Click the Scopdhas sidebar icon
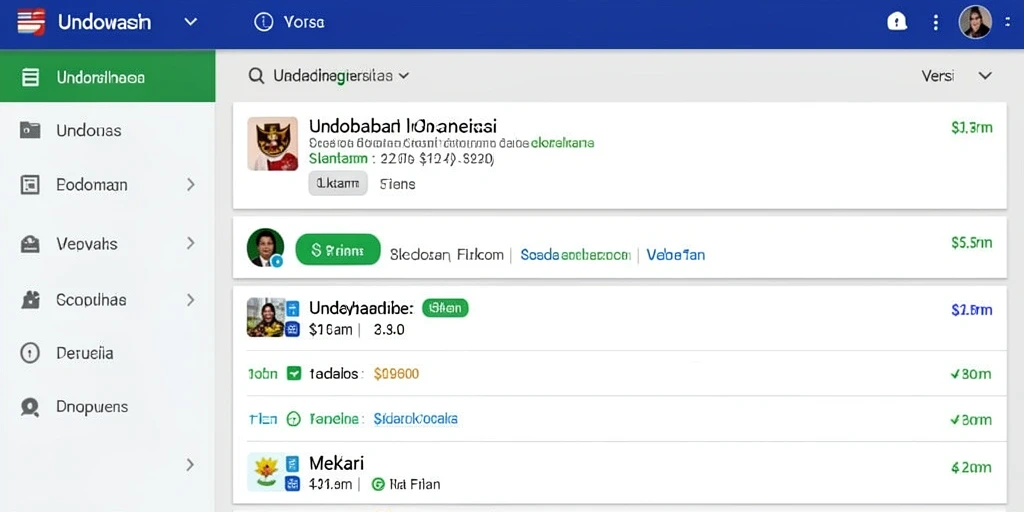 [x=30, y=300]
